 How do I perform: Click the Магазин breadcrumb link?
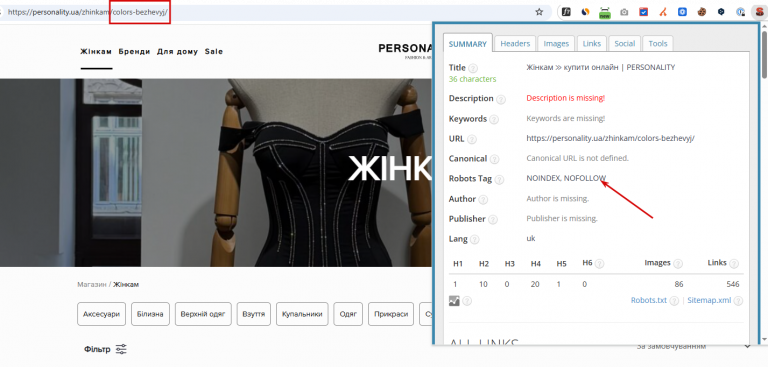92,284
